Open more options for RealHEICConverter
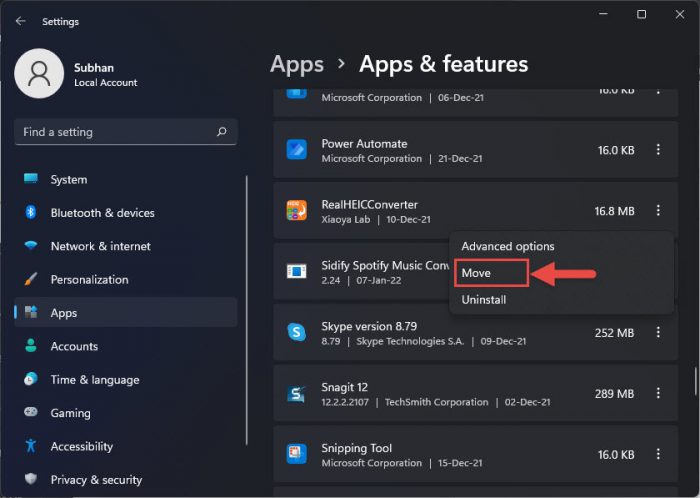 pos(658,211)
